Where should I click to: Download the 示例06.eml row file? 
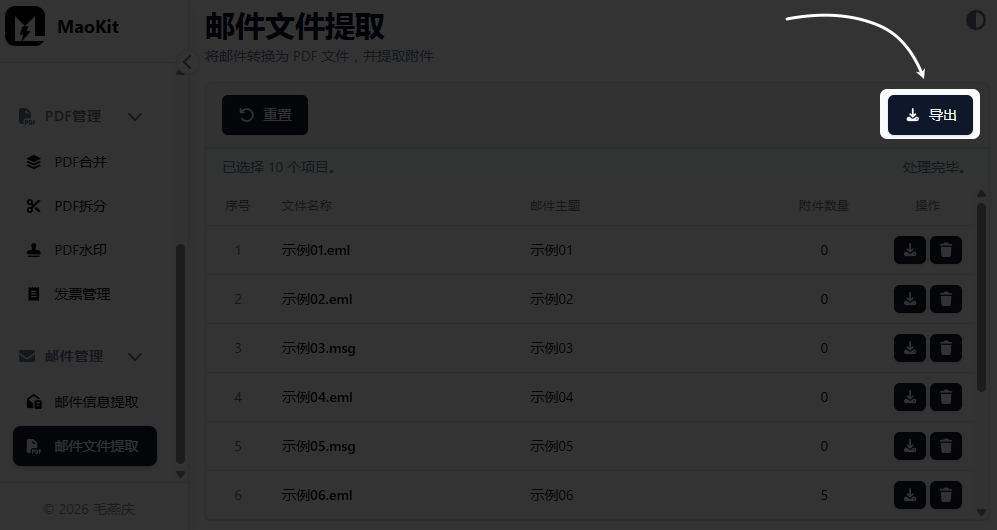tap(909, 495)
